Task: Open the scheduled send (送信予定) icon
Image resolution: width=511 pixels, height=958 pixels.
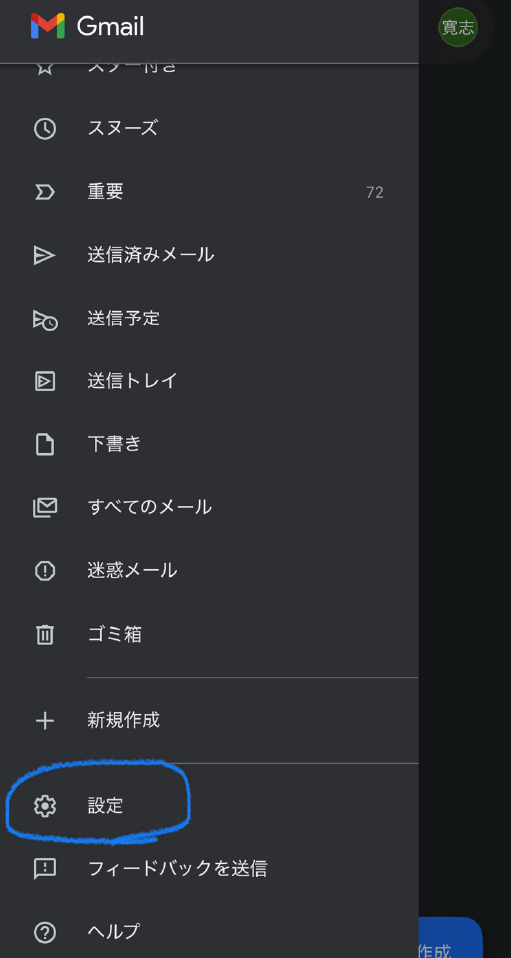Action: (45, 319)
